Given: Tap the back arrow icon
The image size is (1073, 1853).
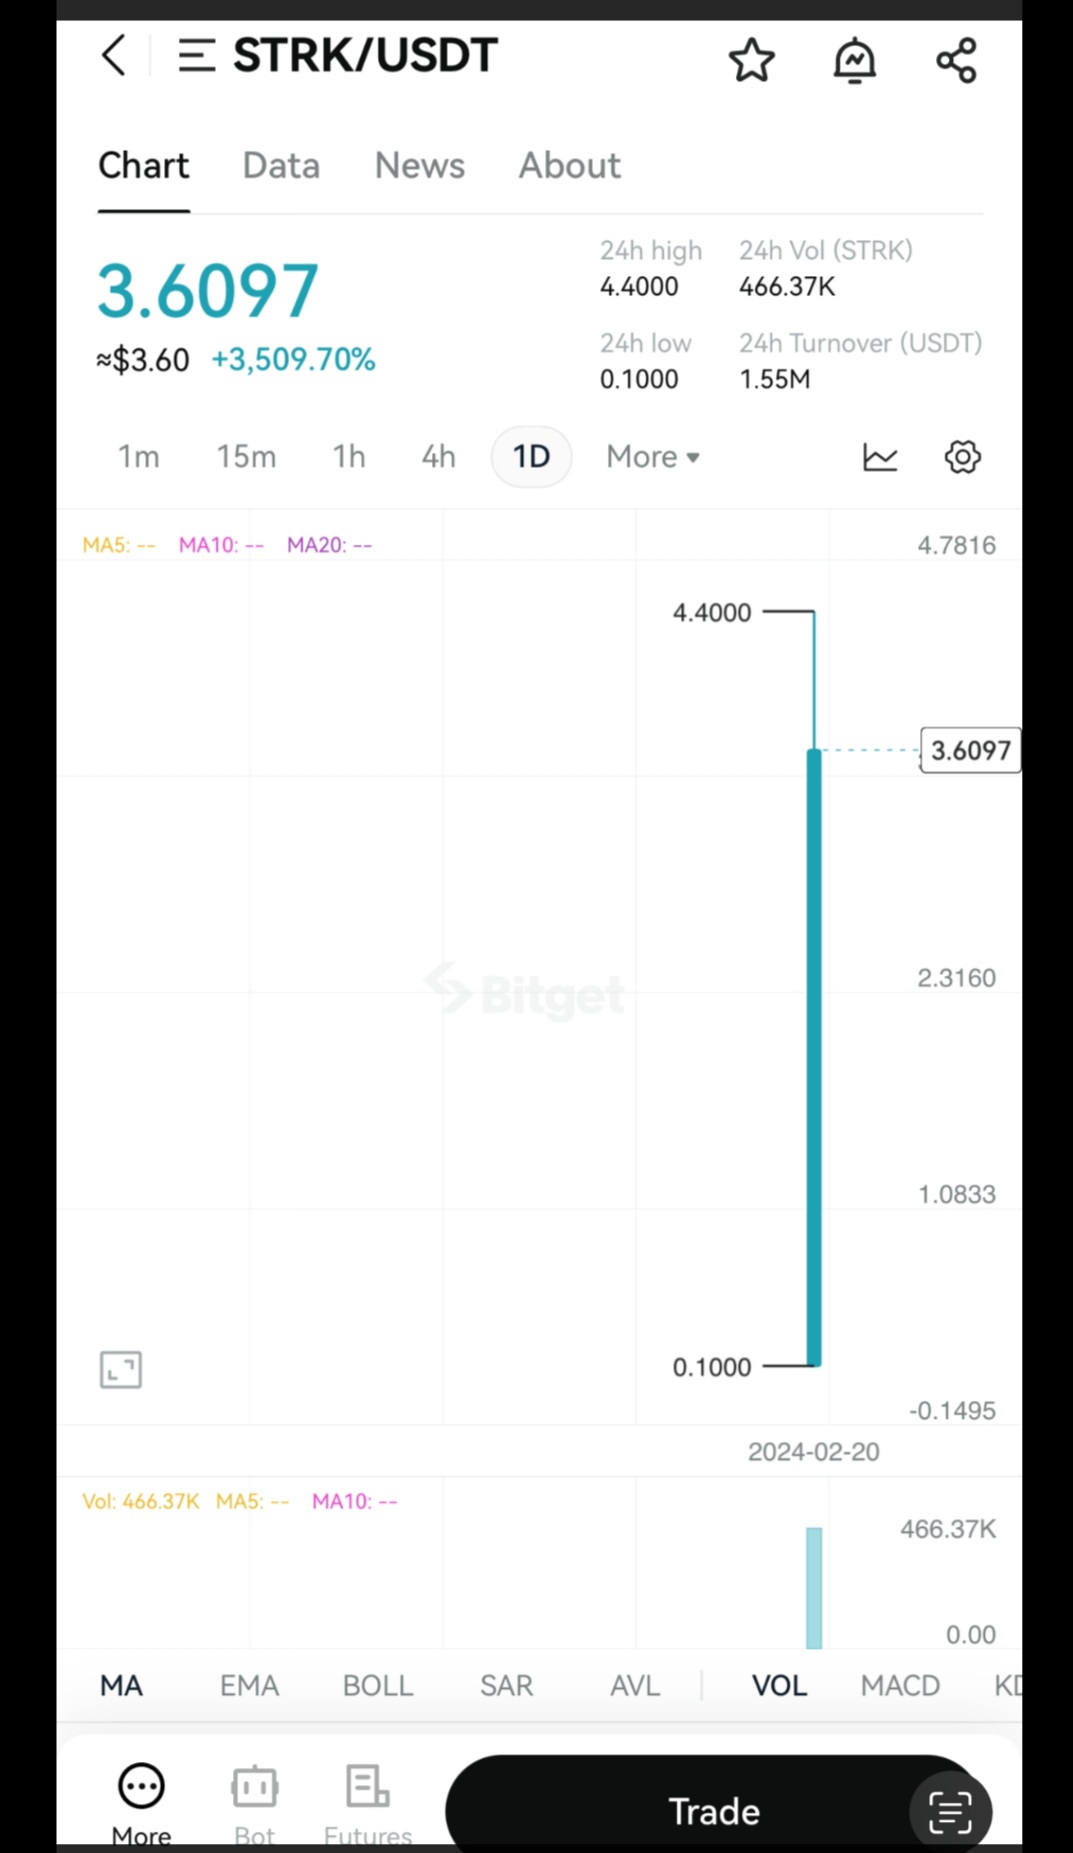Looking at the screenshot, I should (x=114, y=56).
